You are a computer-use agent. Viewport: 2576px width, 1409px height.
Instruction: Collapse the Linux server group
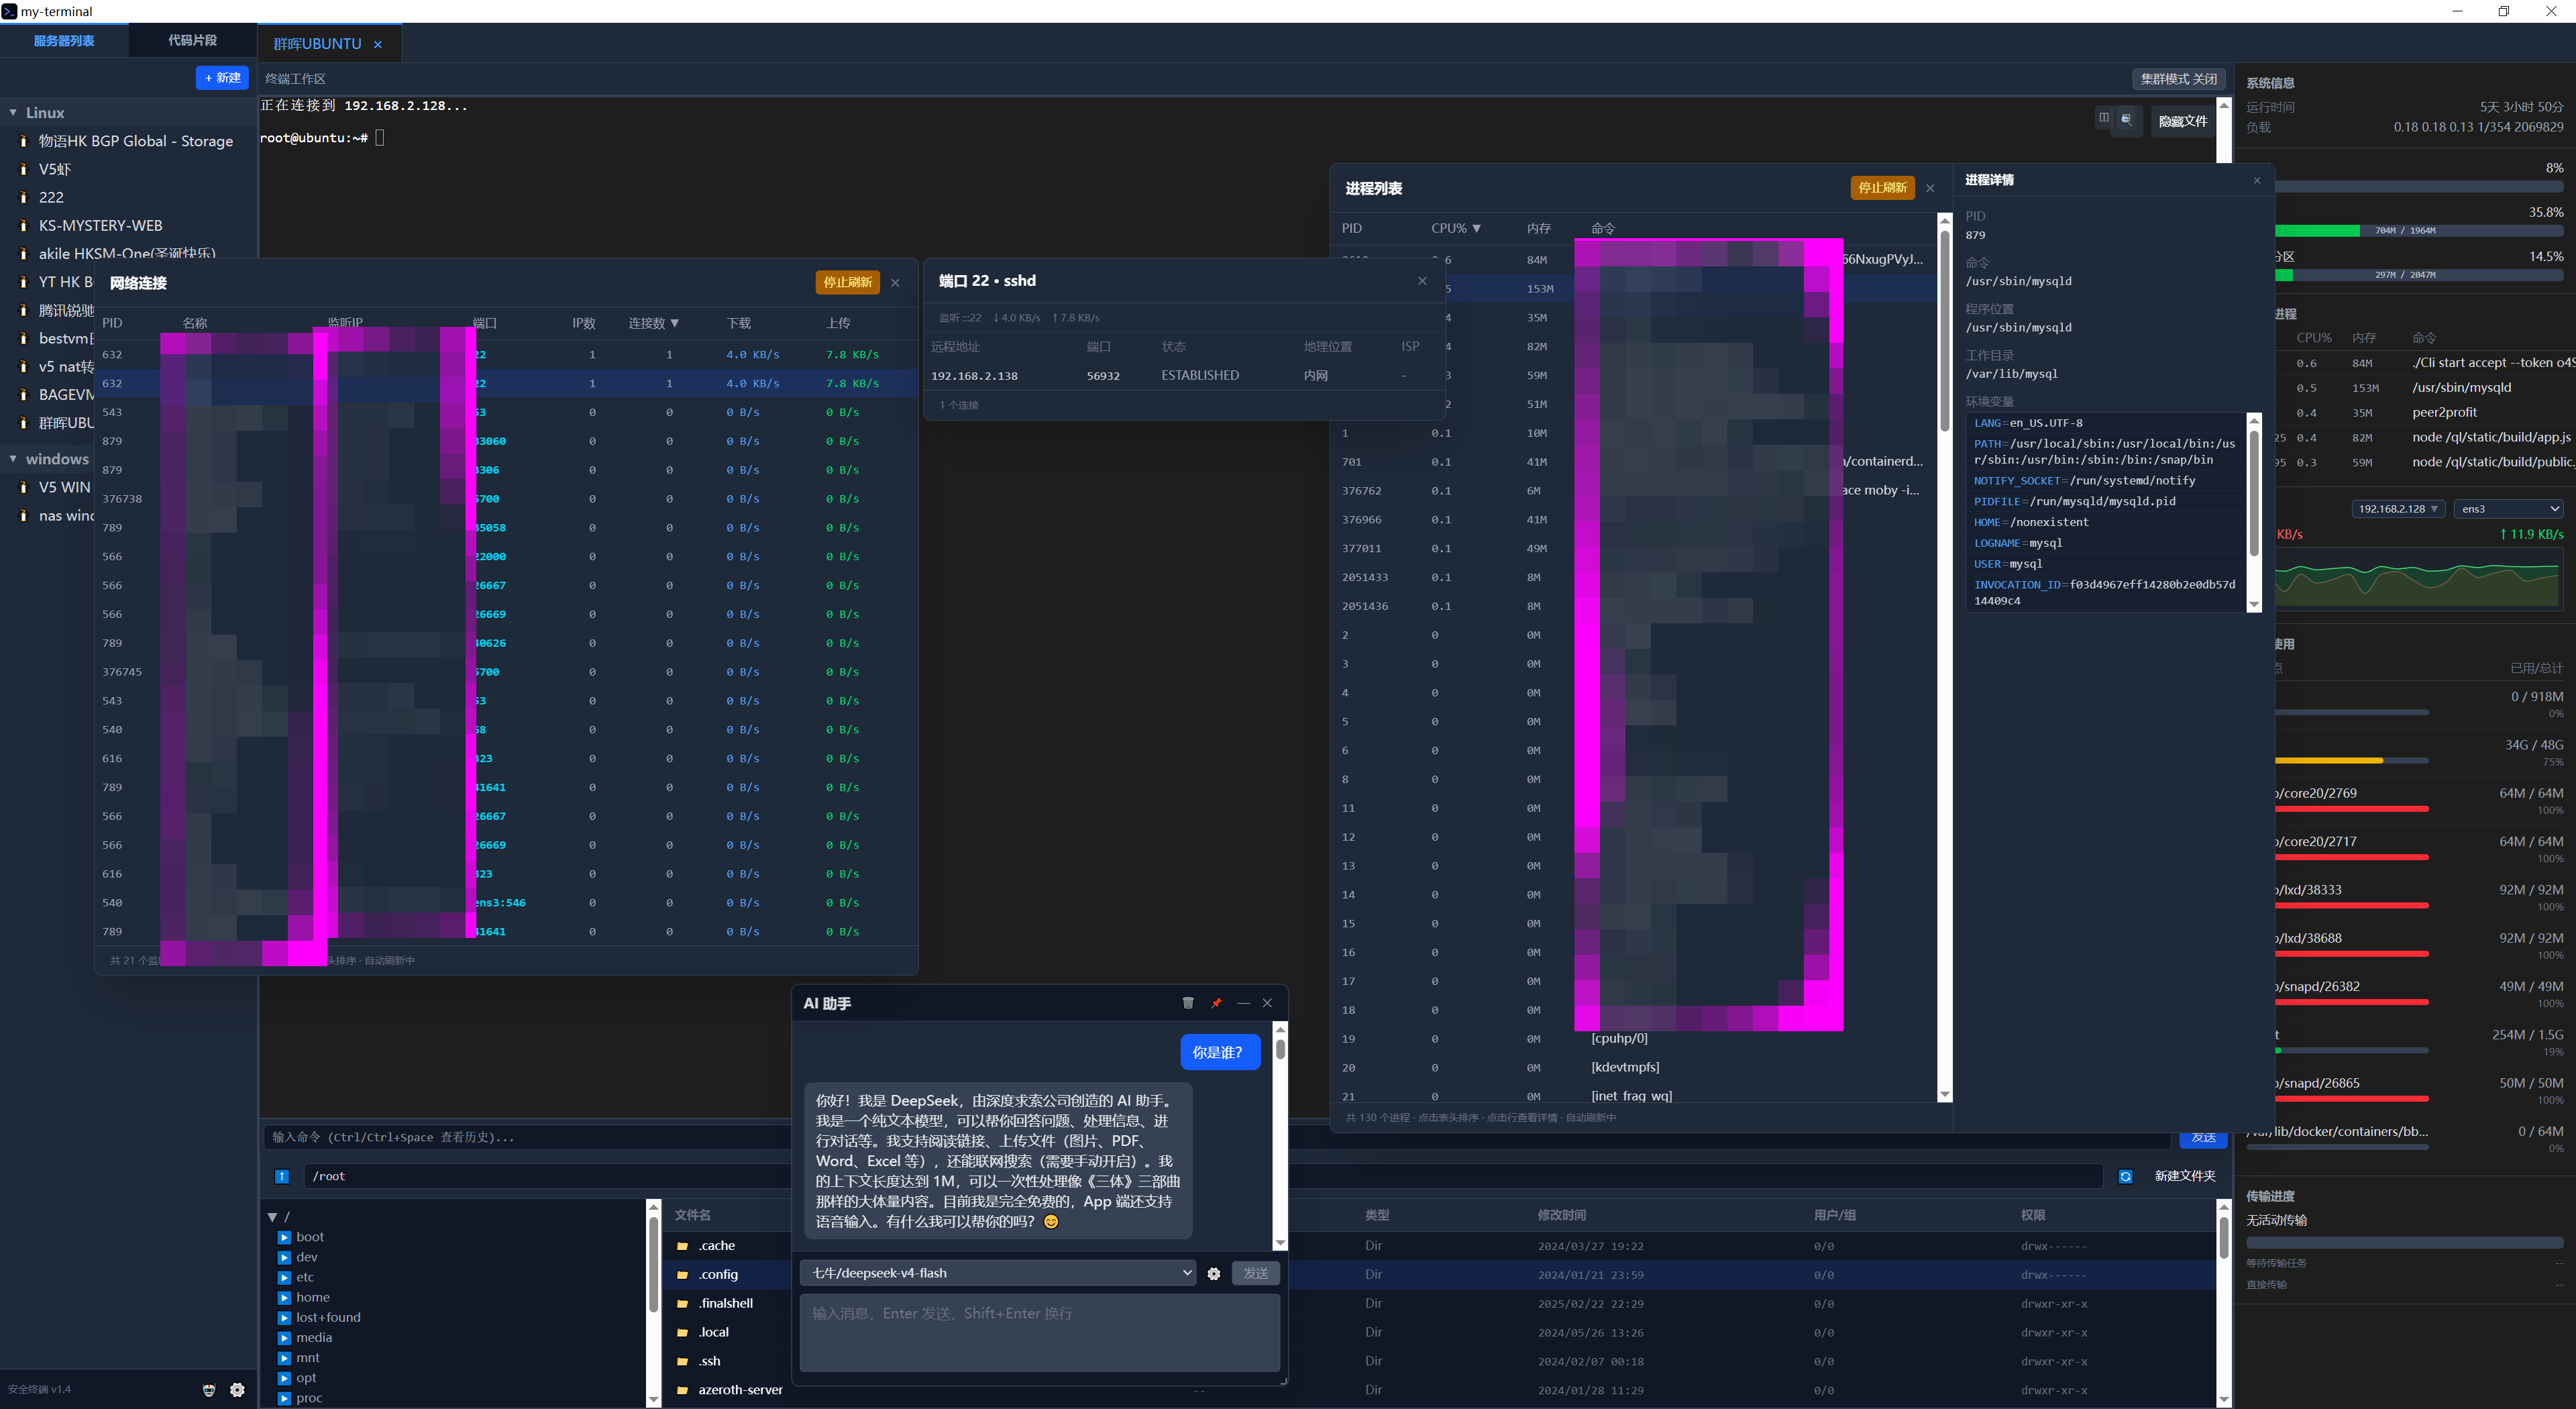[14, 113]
